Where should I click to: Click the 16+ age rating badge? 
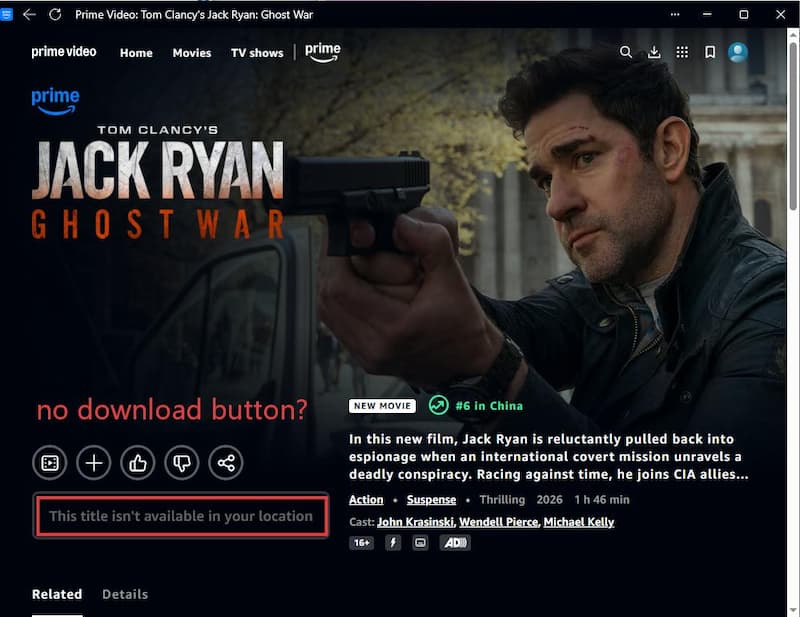[362, 542]
